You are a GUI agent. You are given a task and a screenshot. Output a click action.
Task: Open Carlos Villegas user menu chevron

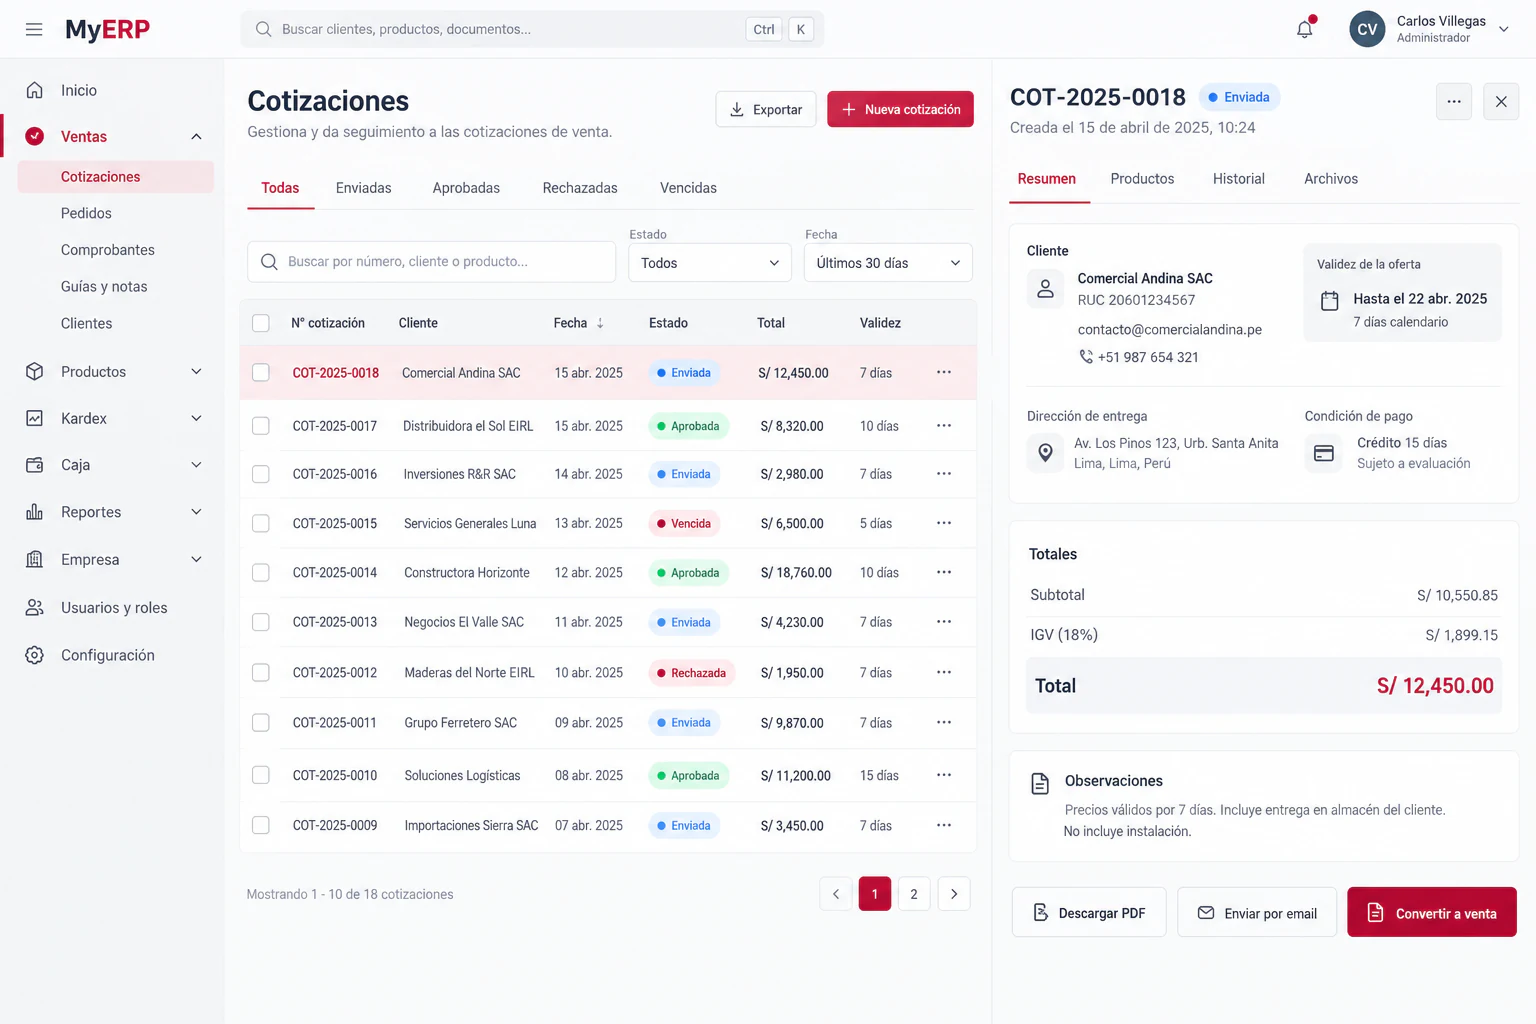(1503, 29)
